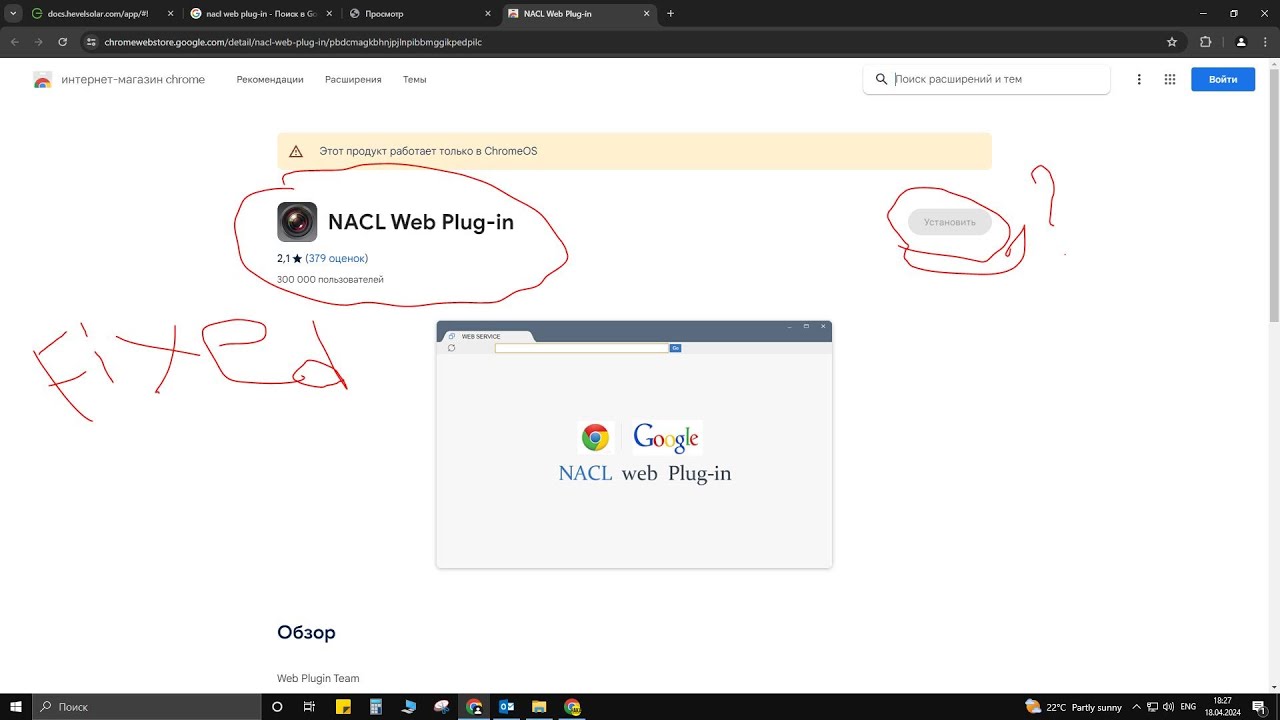This screenshot has height=720, width=1280.
Task: Open the Chrome three-dot menu
Action: (x=1265, y=42)
